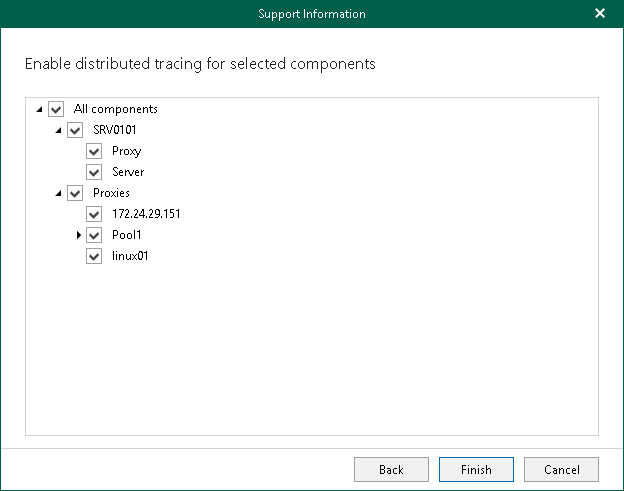Collapse the All components tree node
Screen dimensions: 624x491
(x=39, y=109)
